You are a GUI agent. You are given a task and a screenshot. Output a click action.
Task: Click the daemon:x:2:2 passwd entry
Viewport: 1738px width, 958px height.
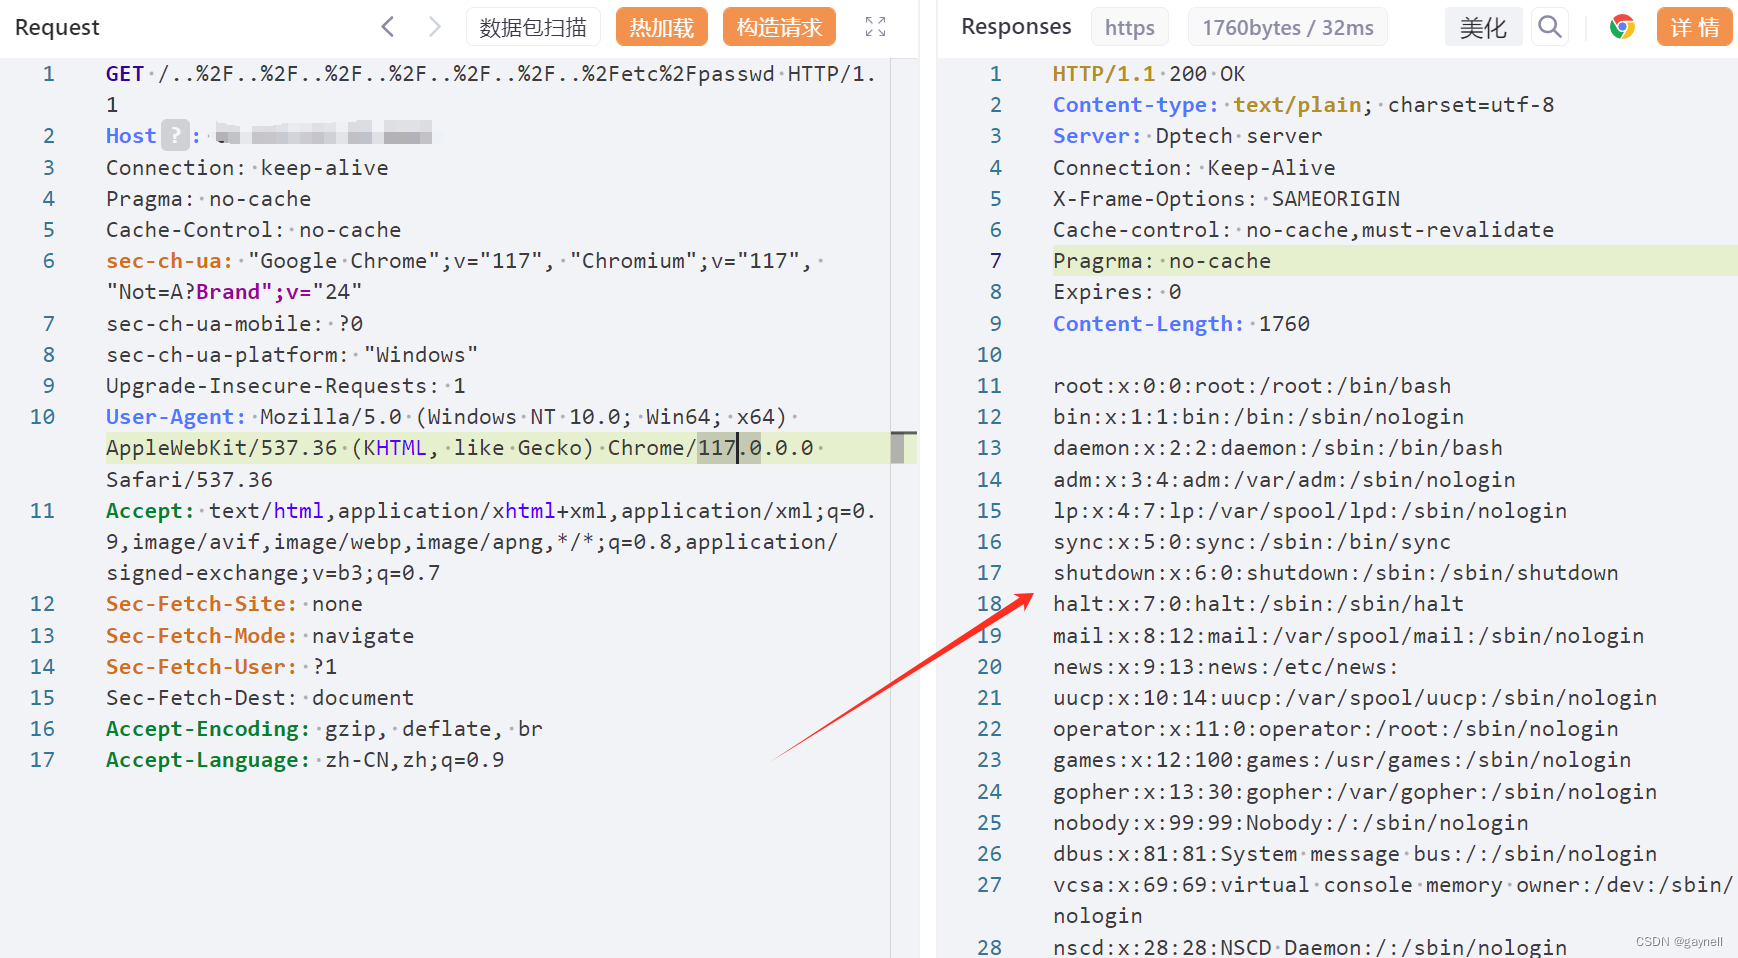pos(1278,447)
